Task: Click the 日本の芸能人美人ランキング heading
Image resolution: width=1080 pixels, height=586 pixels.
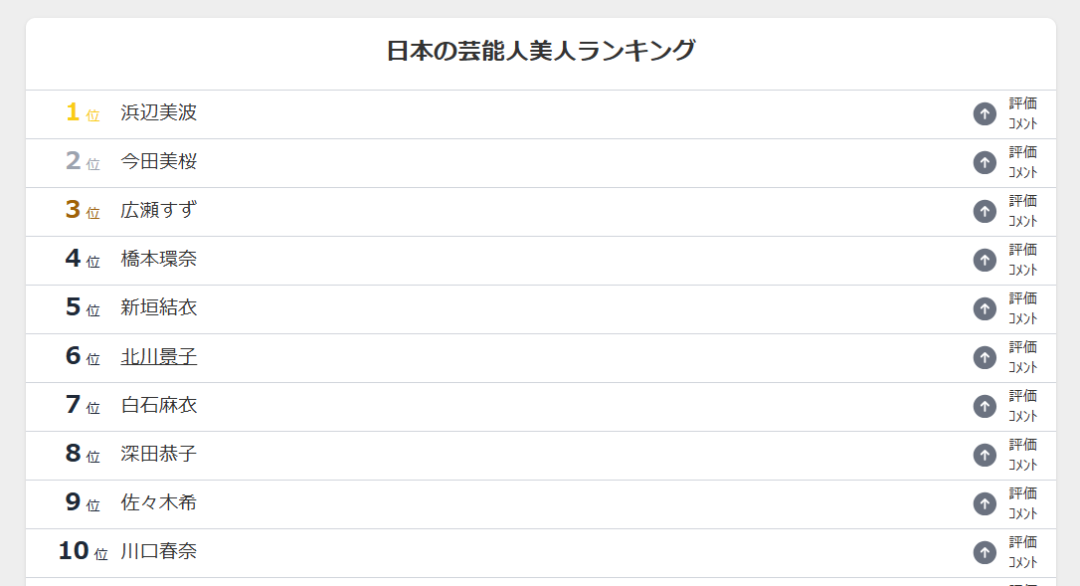Action: coord(541,51)
